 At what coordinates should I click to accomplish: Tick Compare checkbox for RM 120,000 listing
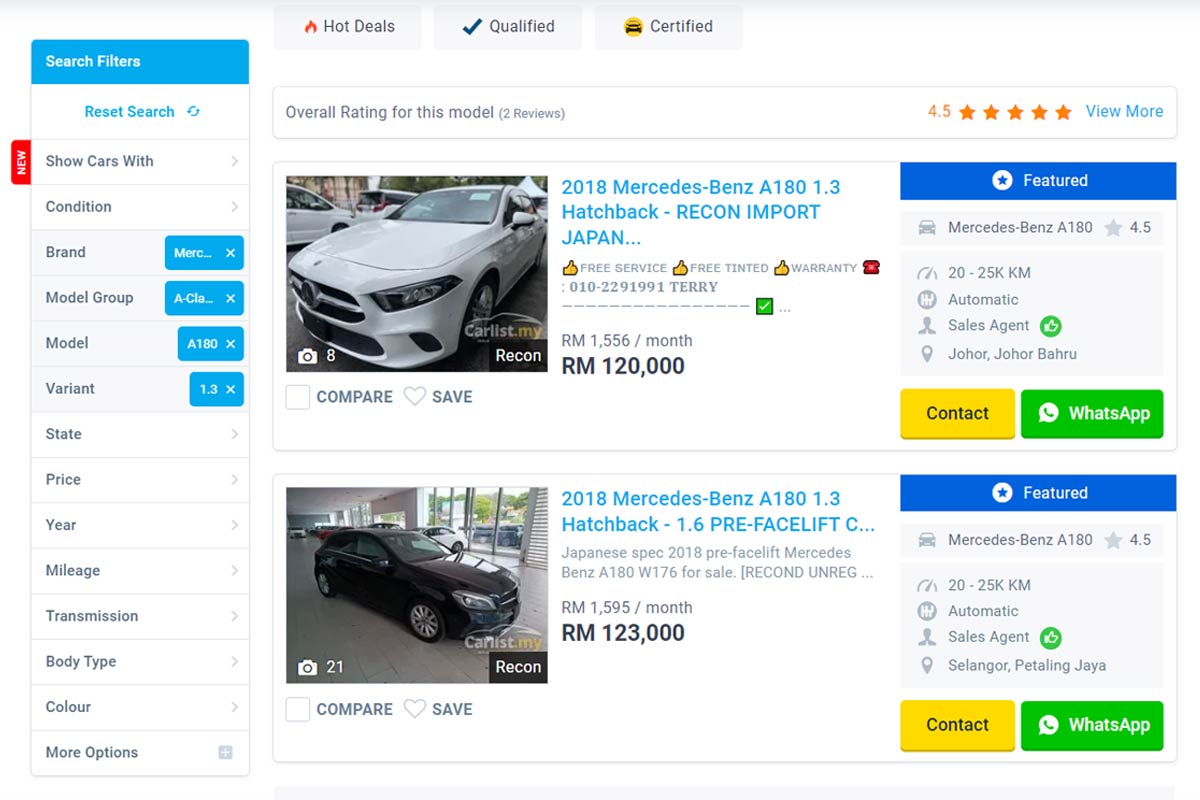click(x=298, y=397)
